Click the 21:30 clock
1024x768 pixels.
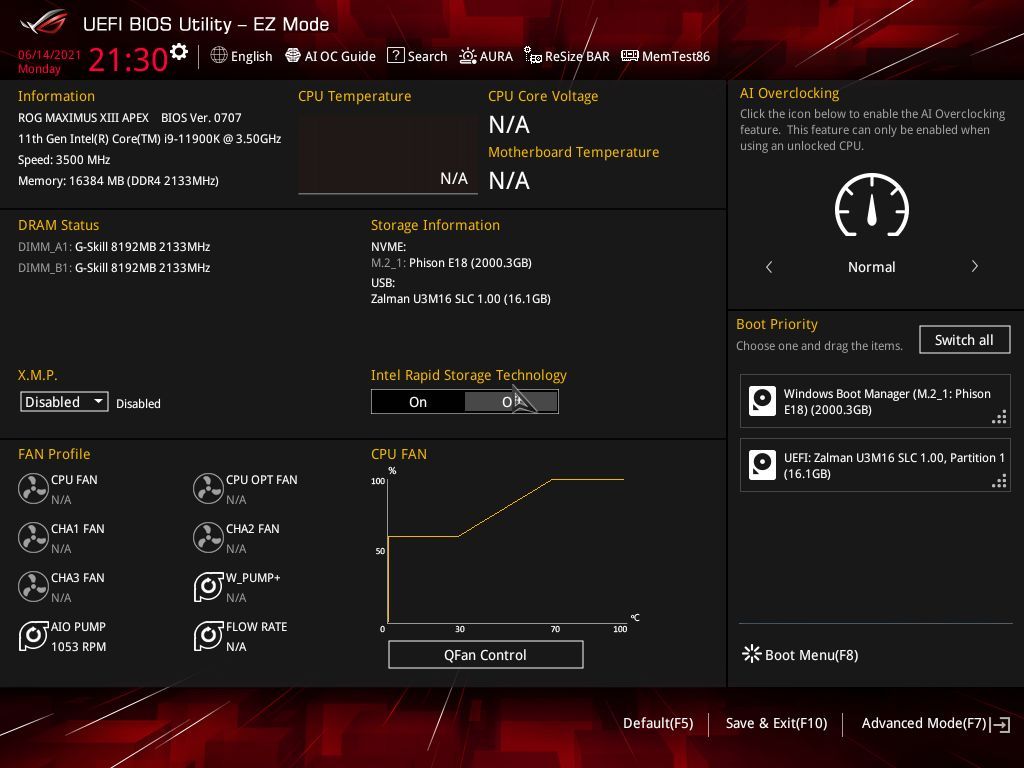click(128, 59)
